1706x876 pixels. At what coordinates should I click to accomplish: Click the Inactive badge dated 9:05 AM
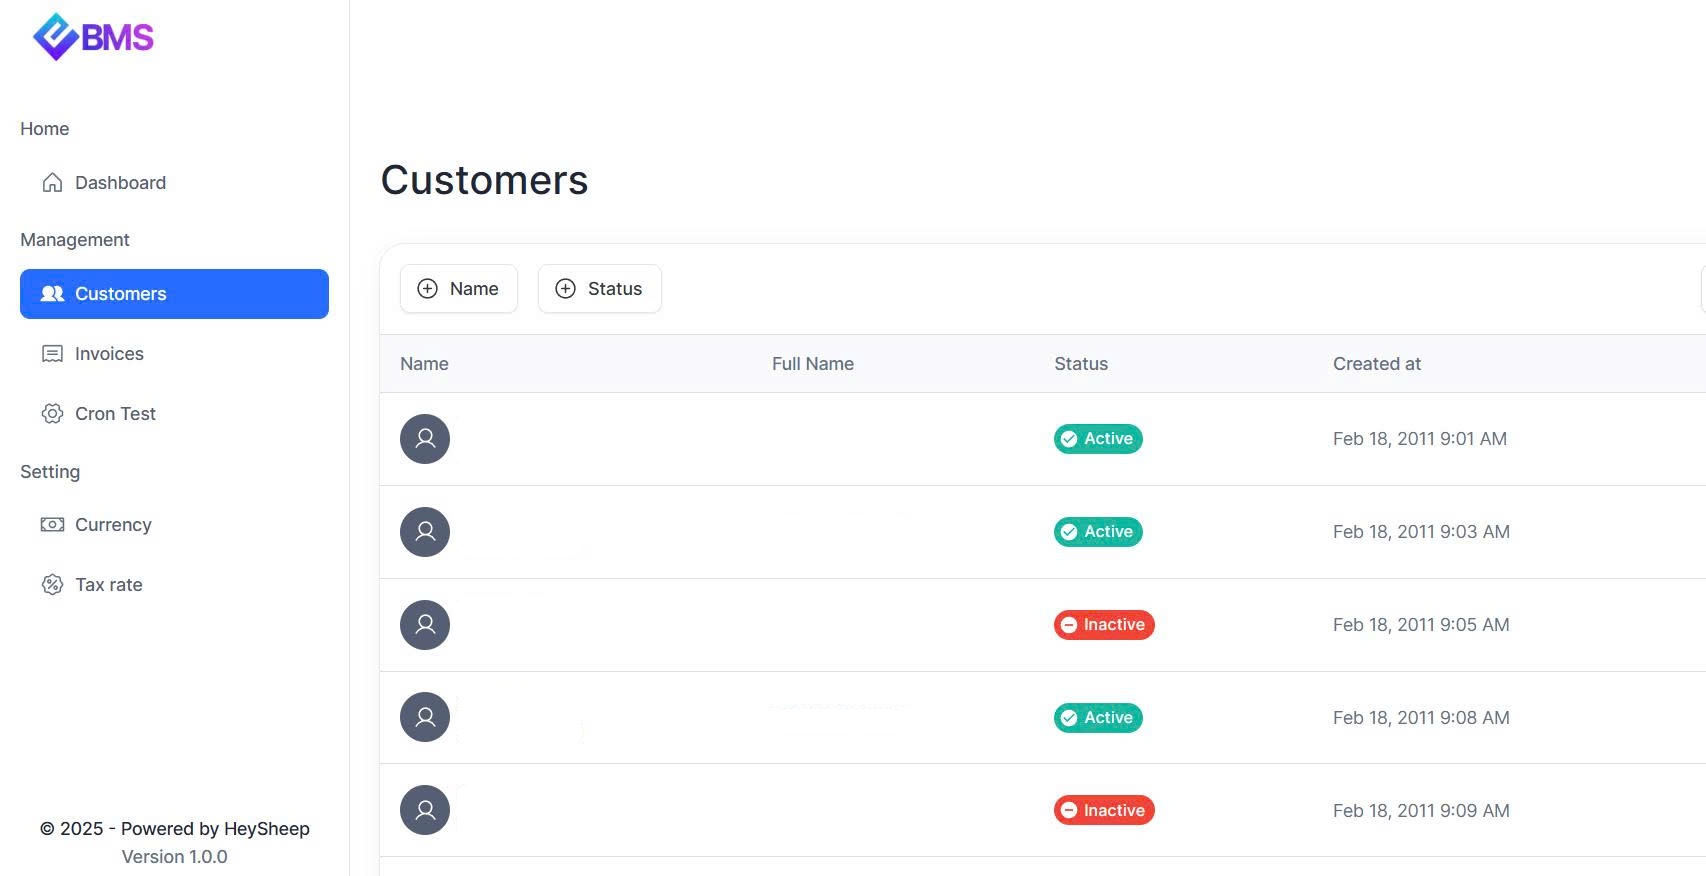click(x=1103, y=625)
